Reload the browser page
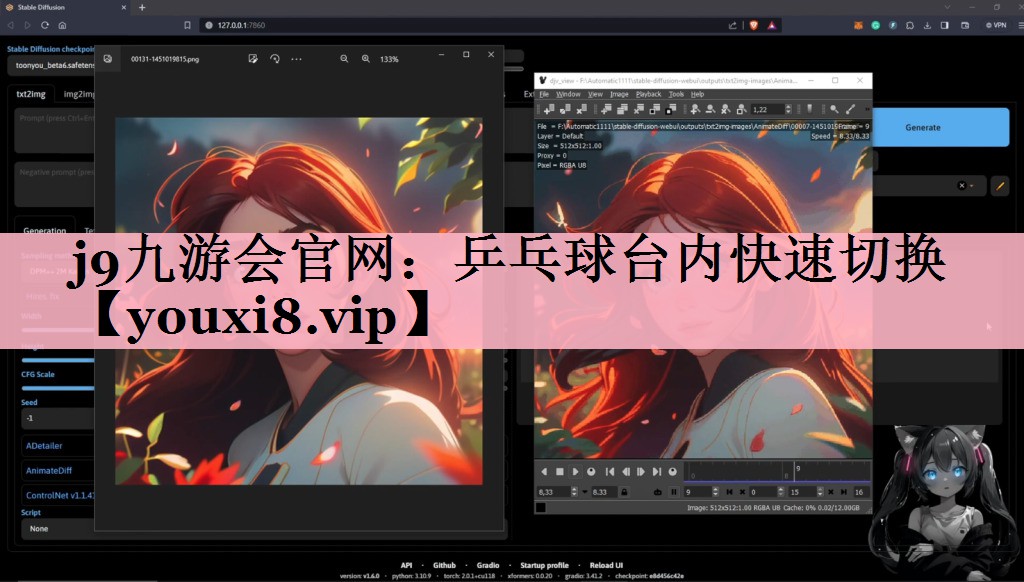This screenshot has width=1024, height=582. point(44,25)
